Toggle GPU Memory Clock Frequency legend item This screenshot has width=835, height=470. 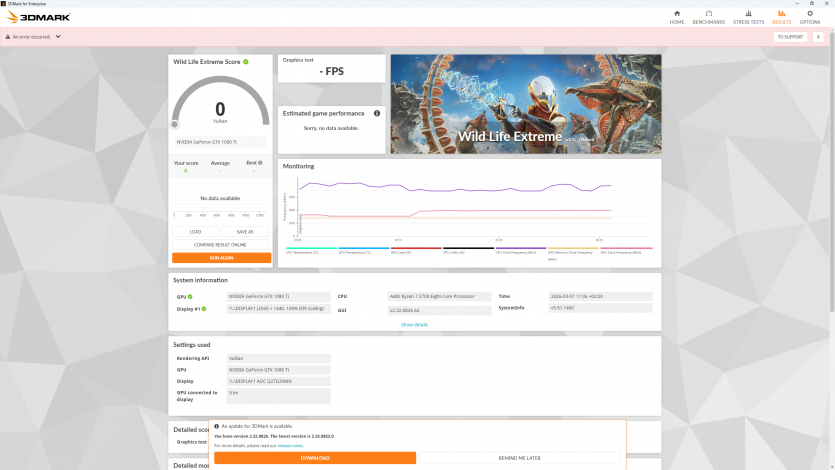tap(573, 250)
